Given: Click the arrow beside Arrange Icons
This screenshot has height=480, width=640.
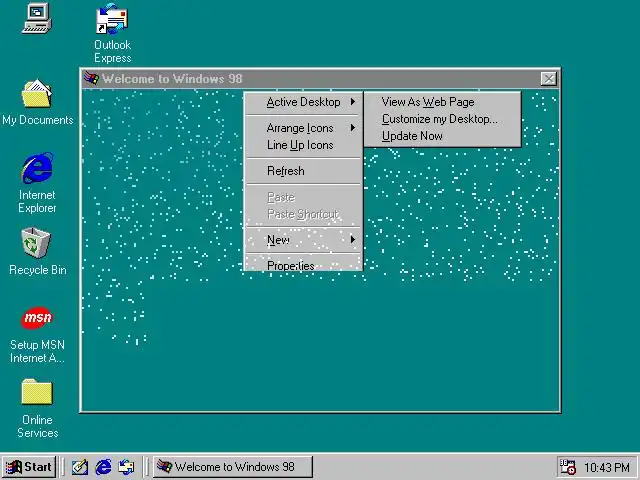Looking at the screenshot, I should (x=353, y=128).
